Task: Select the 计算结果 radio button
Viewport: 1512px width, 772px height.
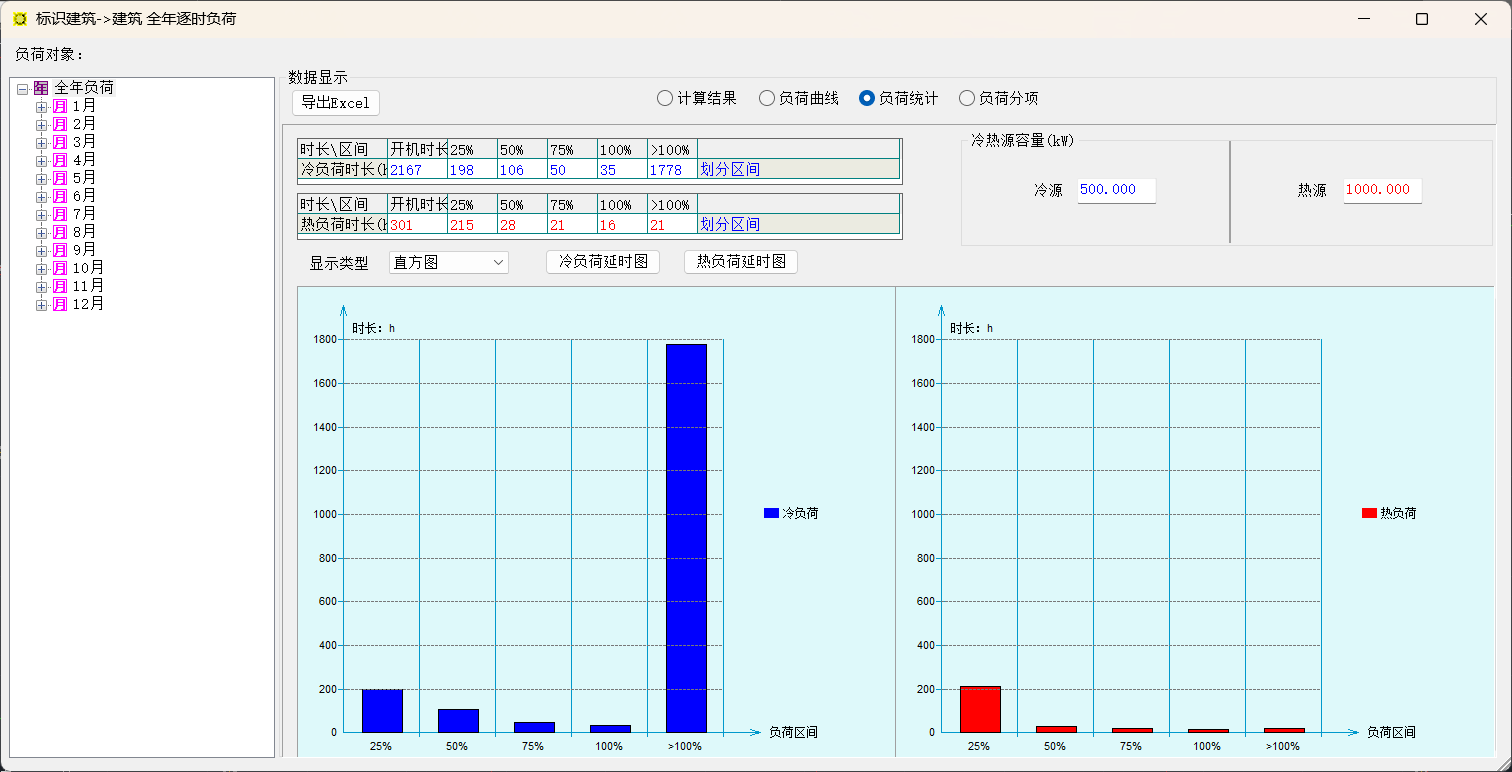Action: (x=665, y=98)
